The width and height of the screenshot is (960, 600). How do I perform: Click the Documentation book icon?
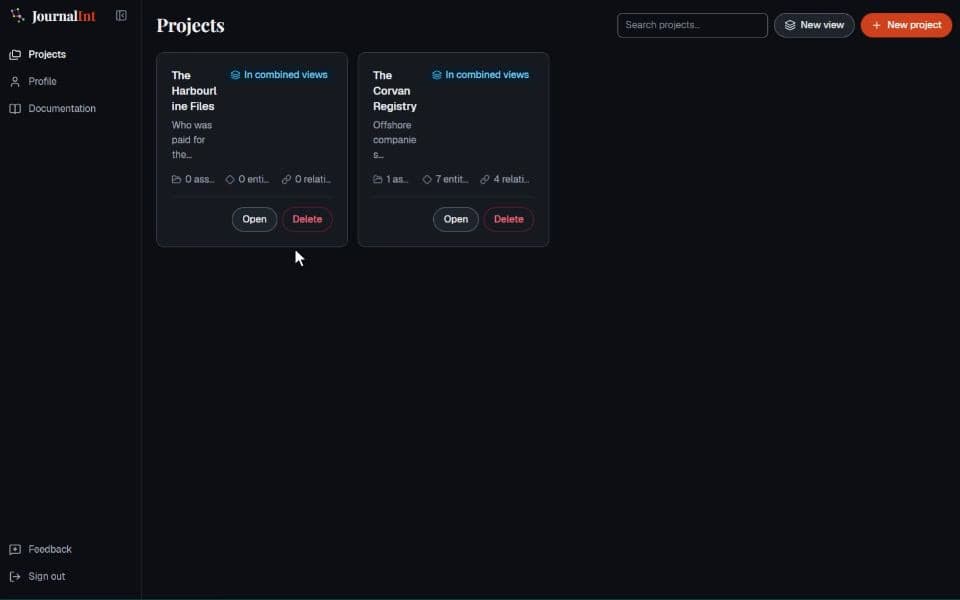pyautogui.click(x=15, y=109)
